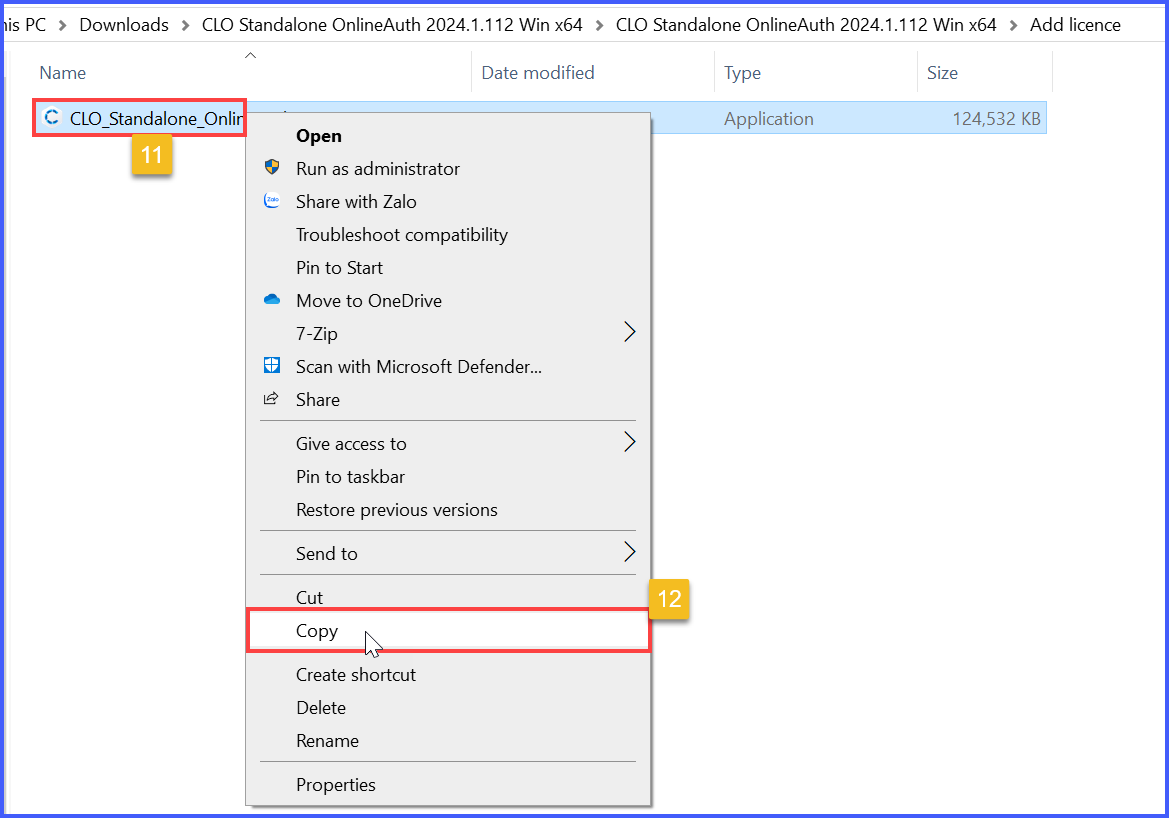This screenshot has width=1169, height=818.
Task: Sort files by Size column header
Action: click(x=942, y=73)
